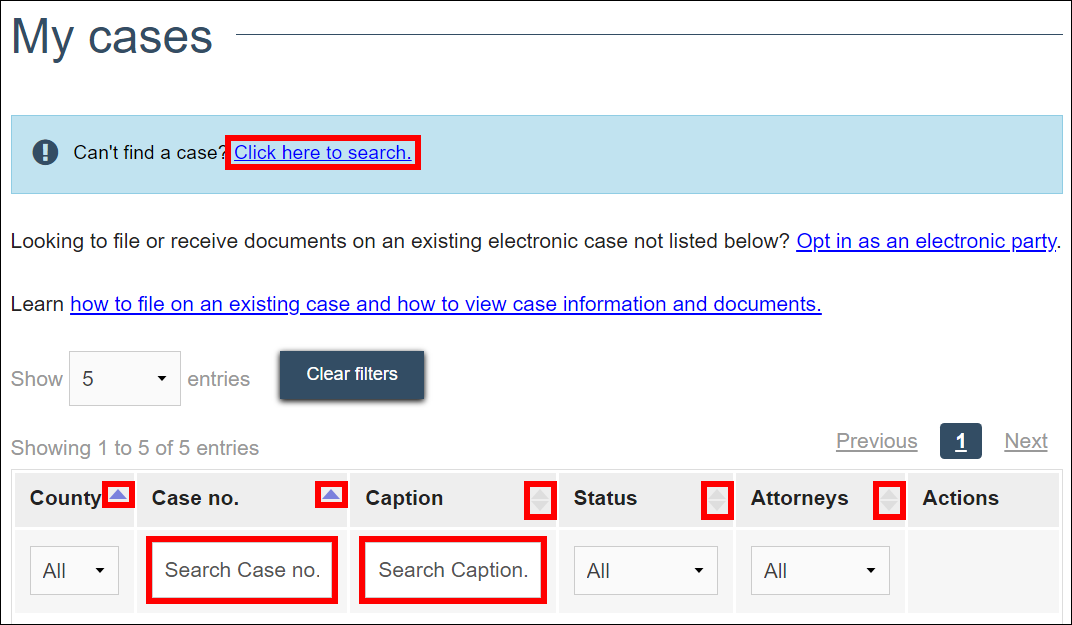
Task: Click the Attorneys column sort icon
Action: point(889,499)
